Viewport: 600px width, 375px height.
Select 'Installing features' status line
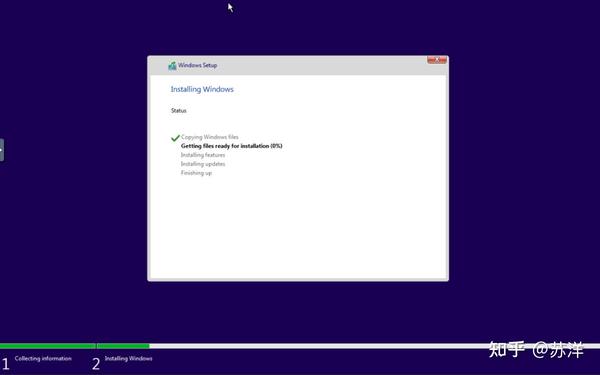click(203, 155)
